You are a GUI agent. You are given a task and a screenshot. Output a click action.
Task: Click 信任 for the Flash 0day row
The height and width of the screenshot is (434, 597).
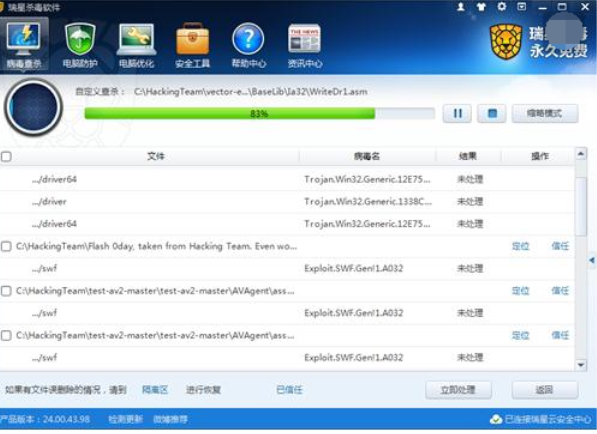560,246
